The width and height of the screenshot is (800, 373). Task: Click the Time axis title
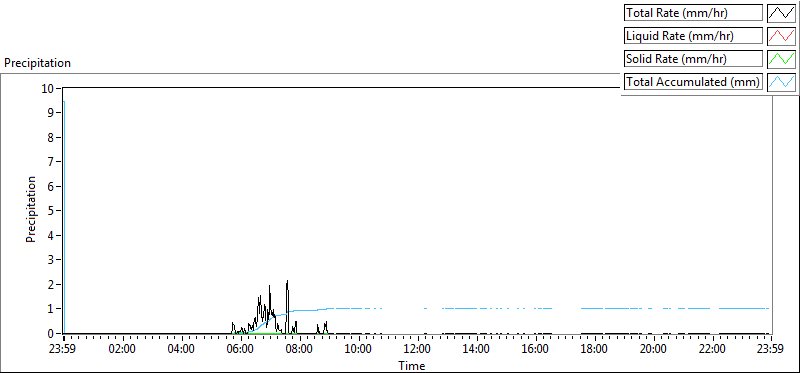click(x=411, y=365)
